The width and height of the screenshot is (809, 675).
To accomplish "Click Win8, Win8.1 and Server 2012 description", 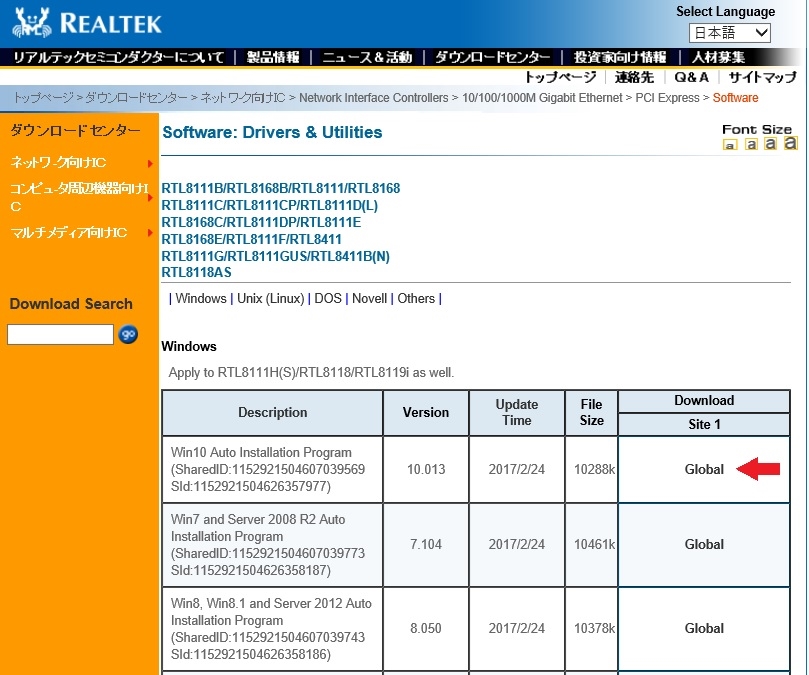I will tap(271, 629).
